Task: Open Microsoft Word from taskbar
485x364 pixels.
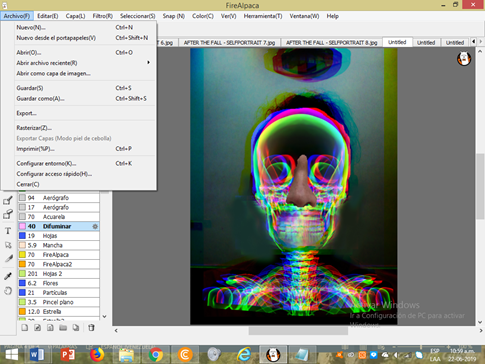Action: coord(37,355)
